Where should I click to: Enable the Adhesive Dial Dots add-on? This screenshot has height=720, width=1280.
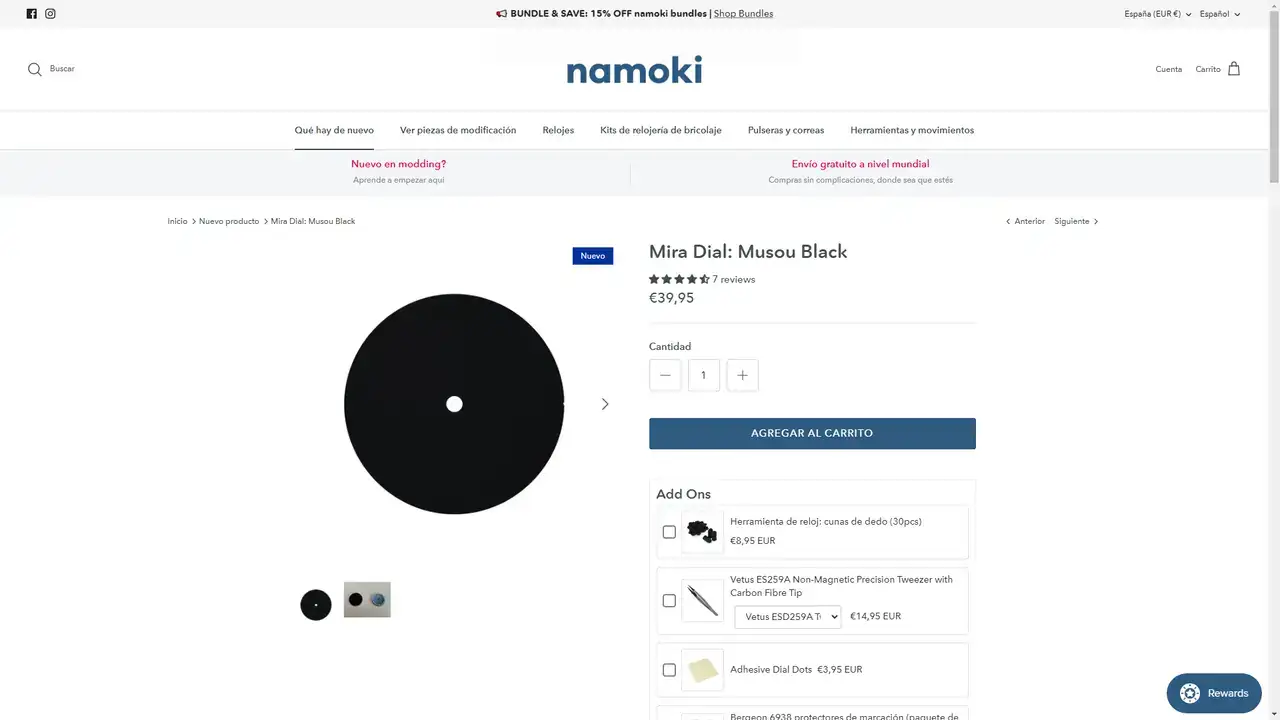[x=669, y=670]
